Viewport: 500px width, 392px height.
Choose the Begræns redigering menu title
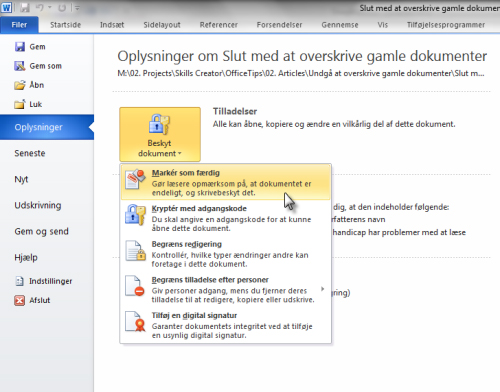(x=187, y=244)
